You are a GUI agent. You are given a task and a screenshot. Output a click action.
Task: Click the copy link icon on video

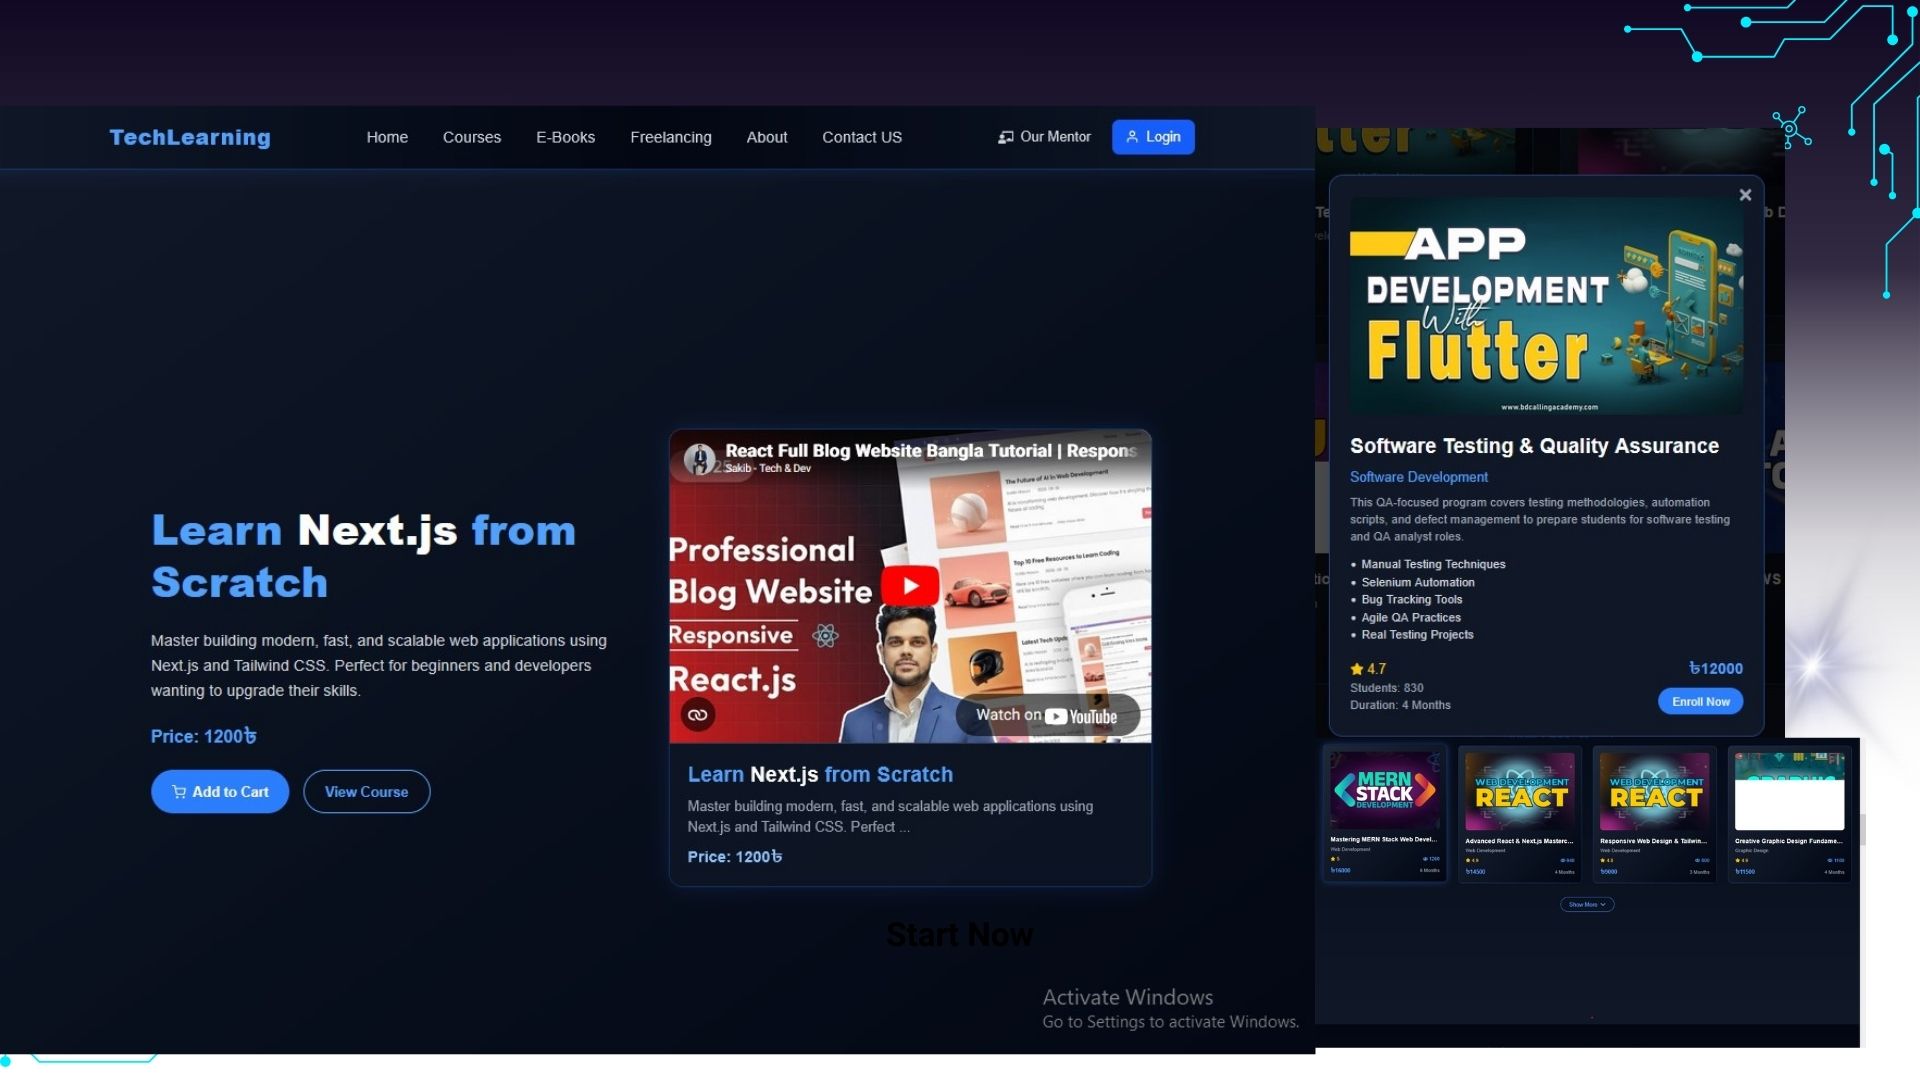698,715
